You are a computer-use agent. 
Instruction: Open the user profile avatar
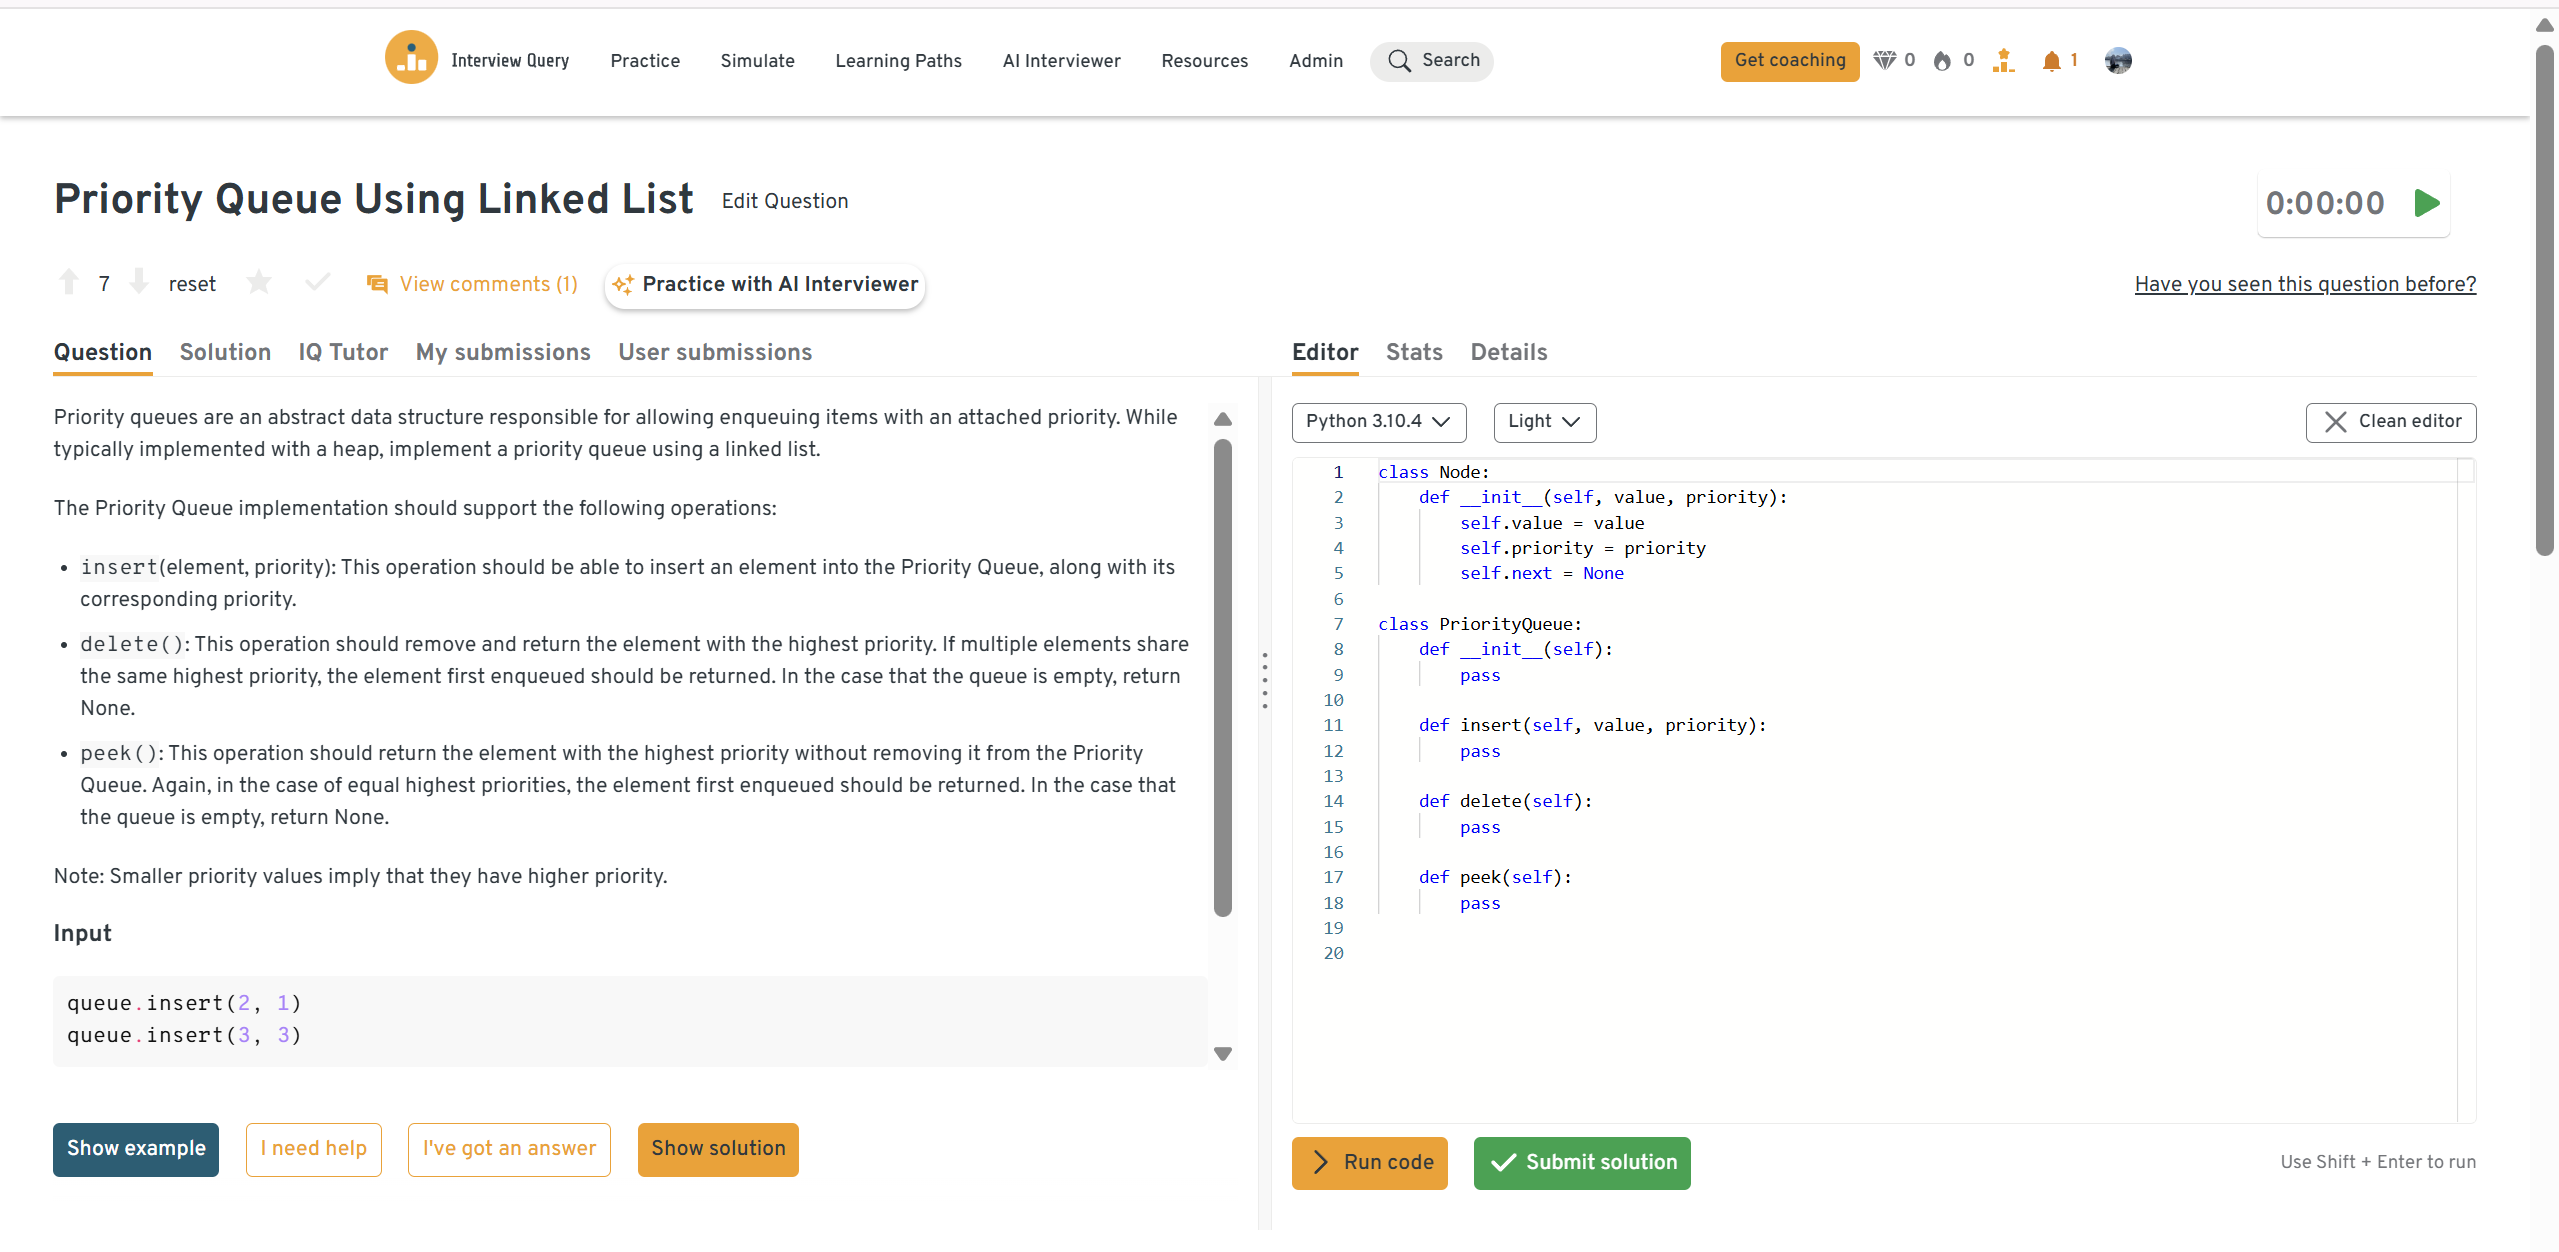2117,61
